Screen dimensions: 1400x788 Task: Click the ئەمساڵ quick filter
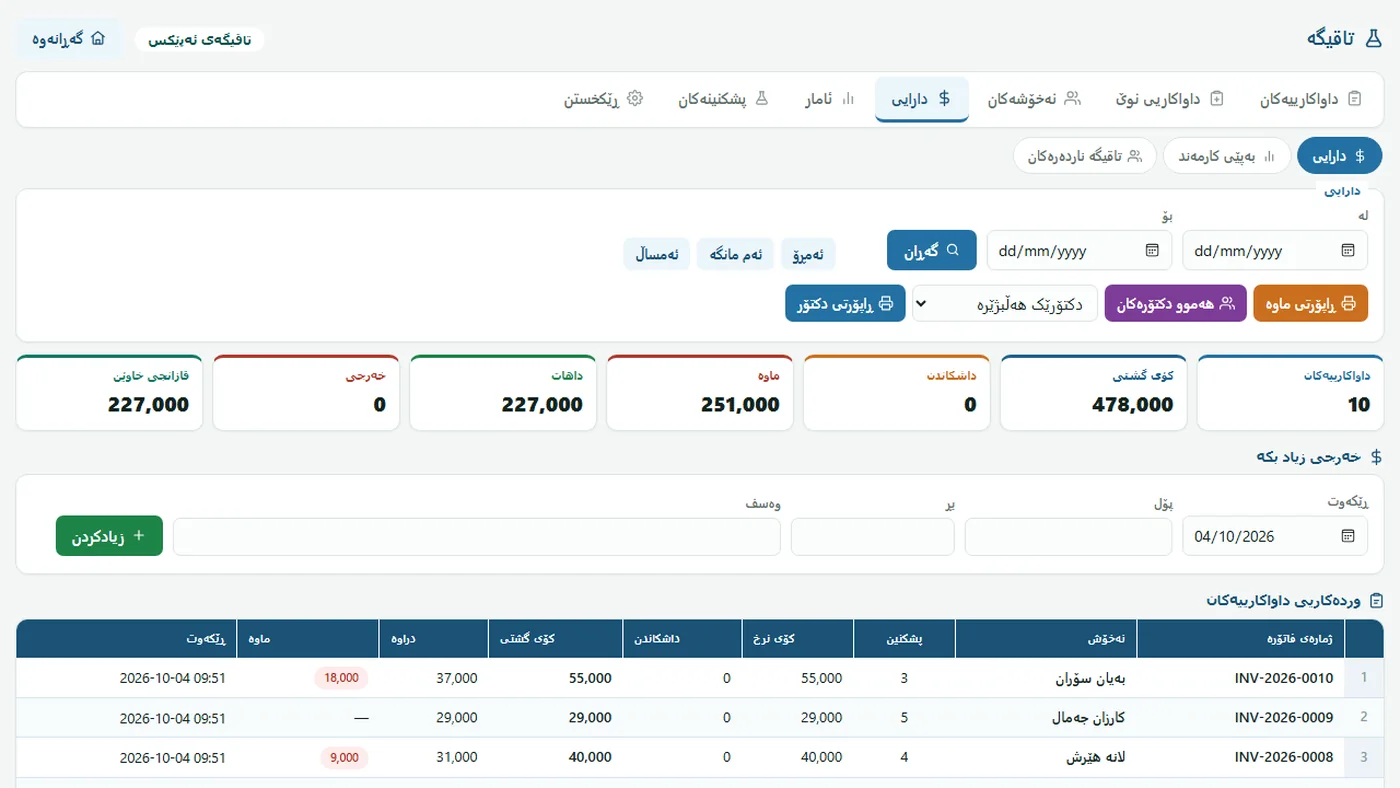click(657, 254)
